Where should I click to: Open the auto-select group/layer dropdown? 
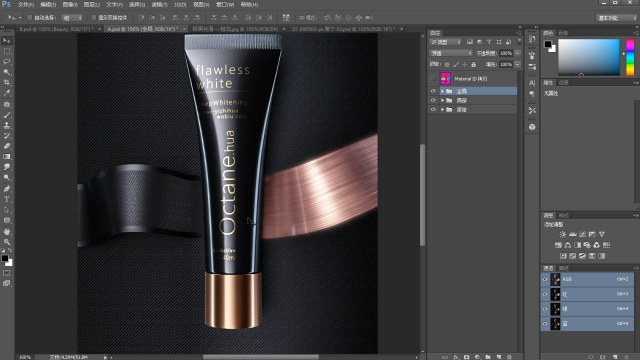(72, 18)
